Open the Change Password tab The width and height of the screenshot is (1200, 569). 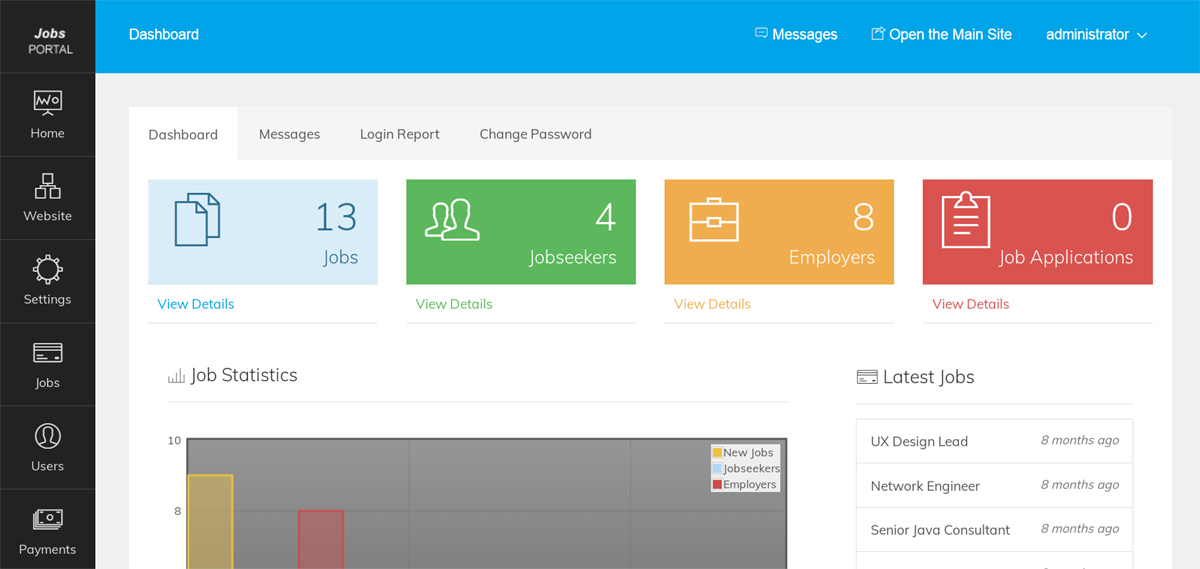tap(535, 134)
